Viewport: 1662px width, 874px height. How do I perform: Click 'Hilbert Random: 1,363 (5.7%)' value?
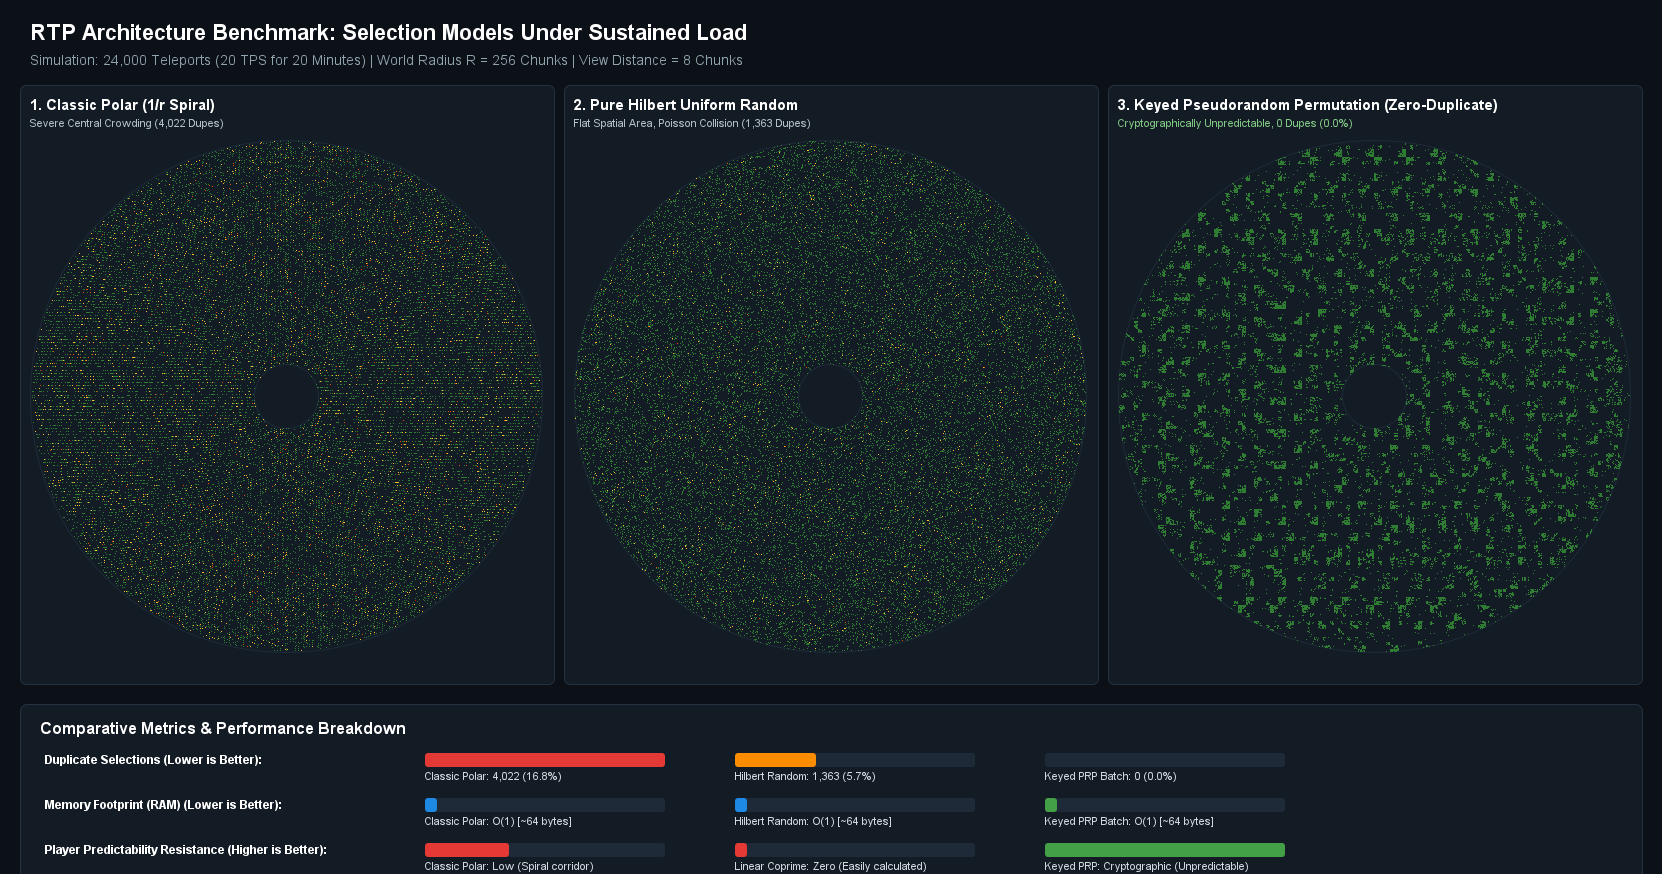point(805,776)
